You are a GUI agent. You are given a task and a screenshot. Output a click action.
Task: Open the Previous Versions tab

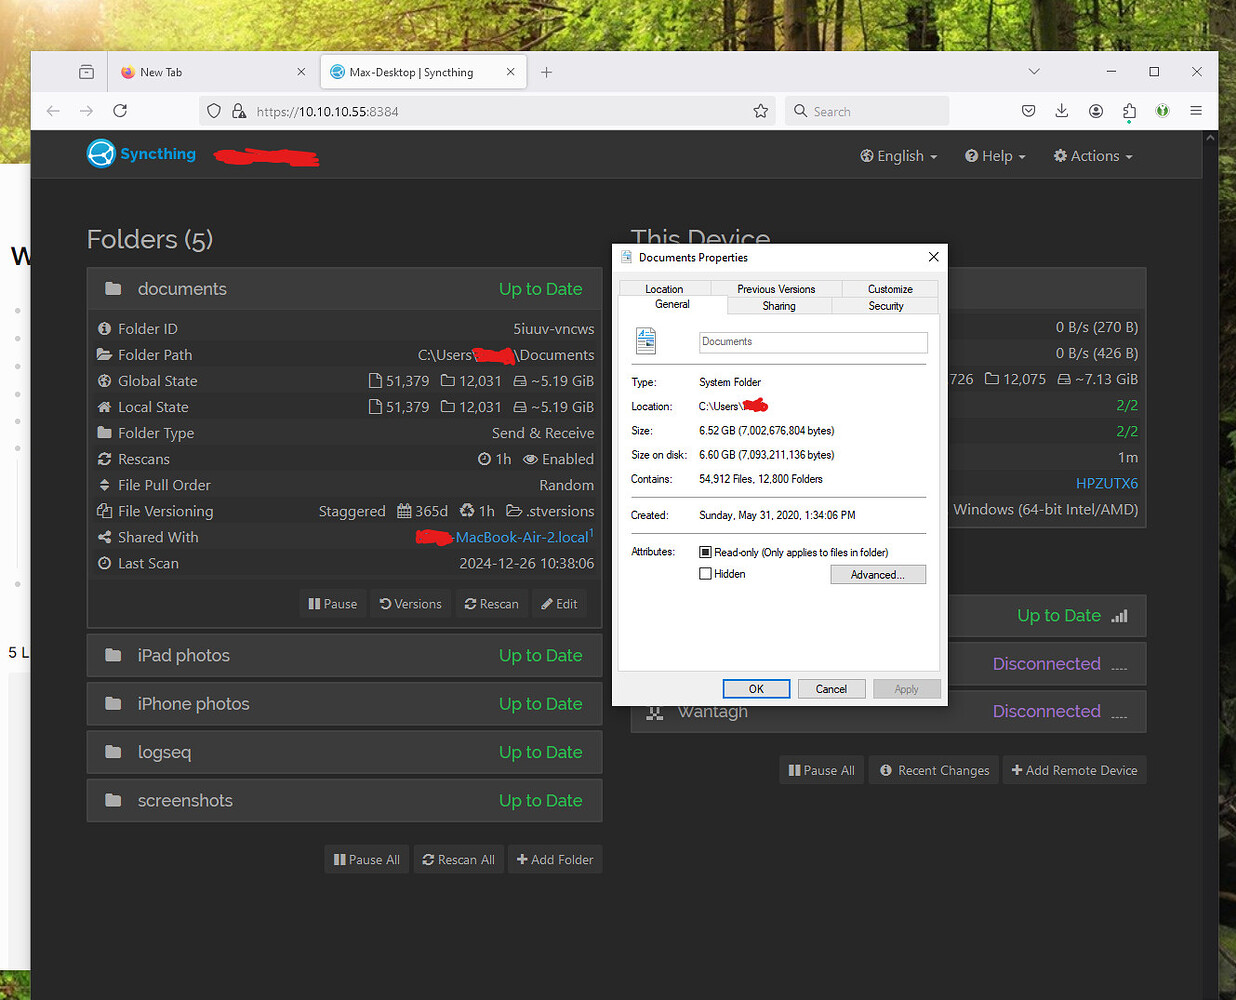(777, 288)
